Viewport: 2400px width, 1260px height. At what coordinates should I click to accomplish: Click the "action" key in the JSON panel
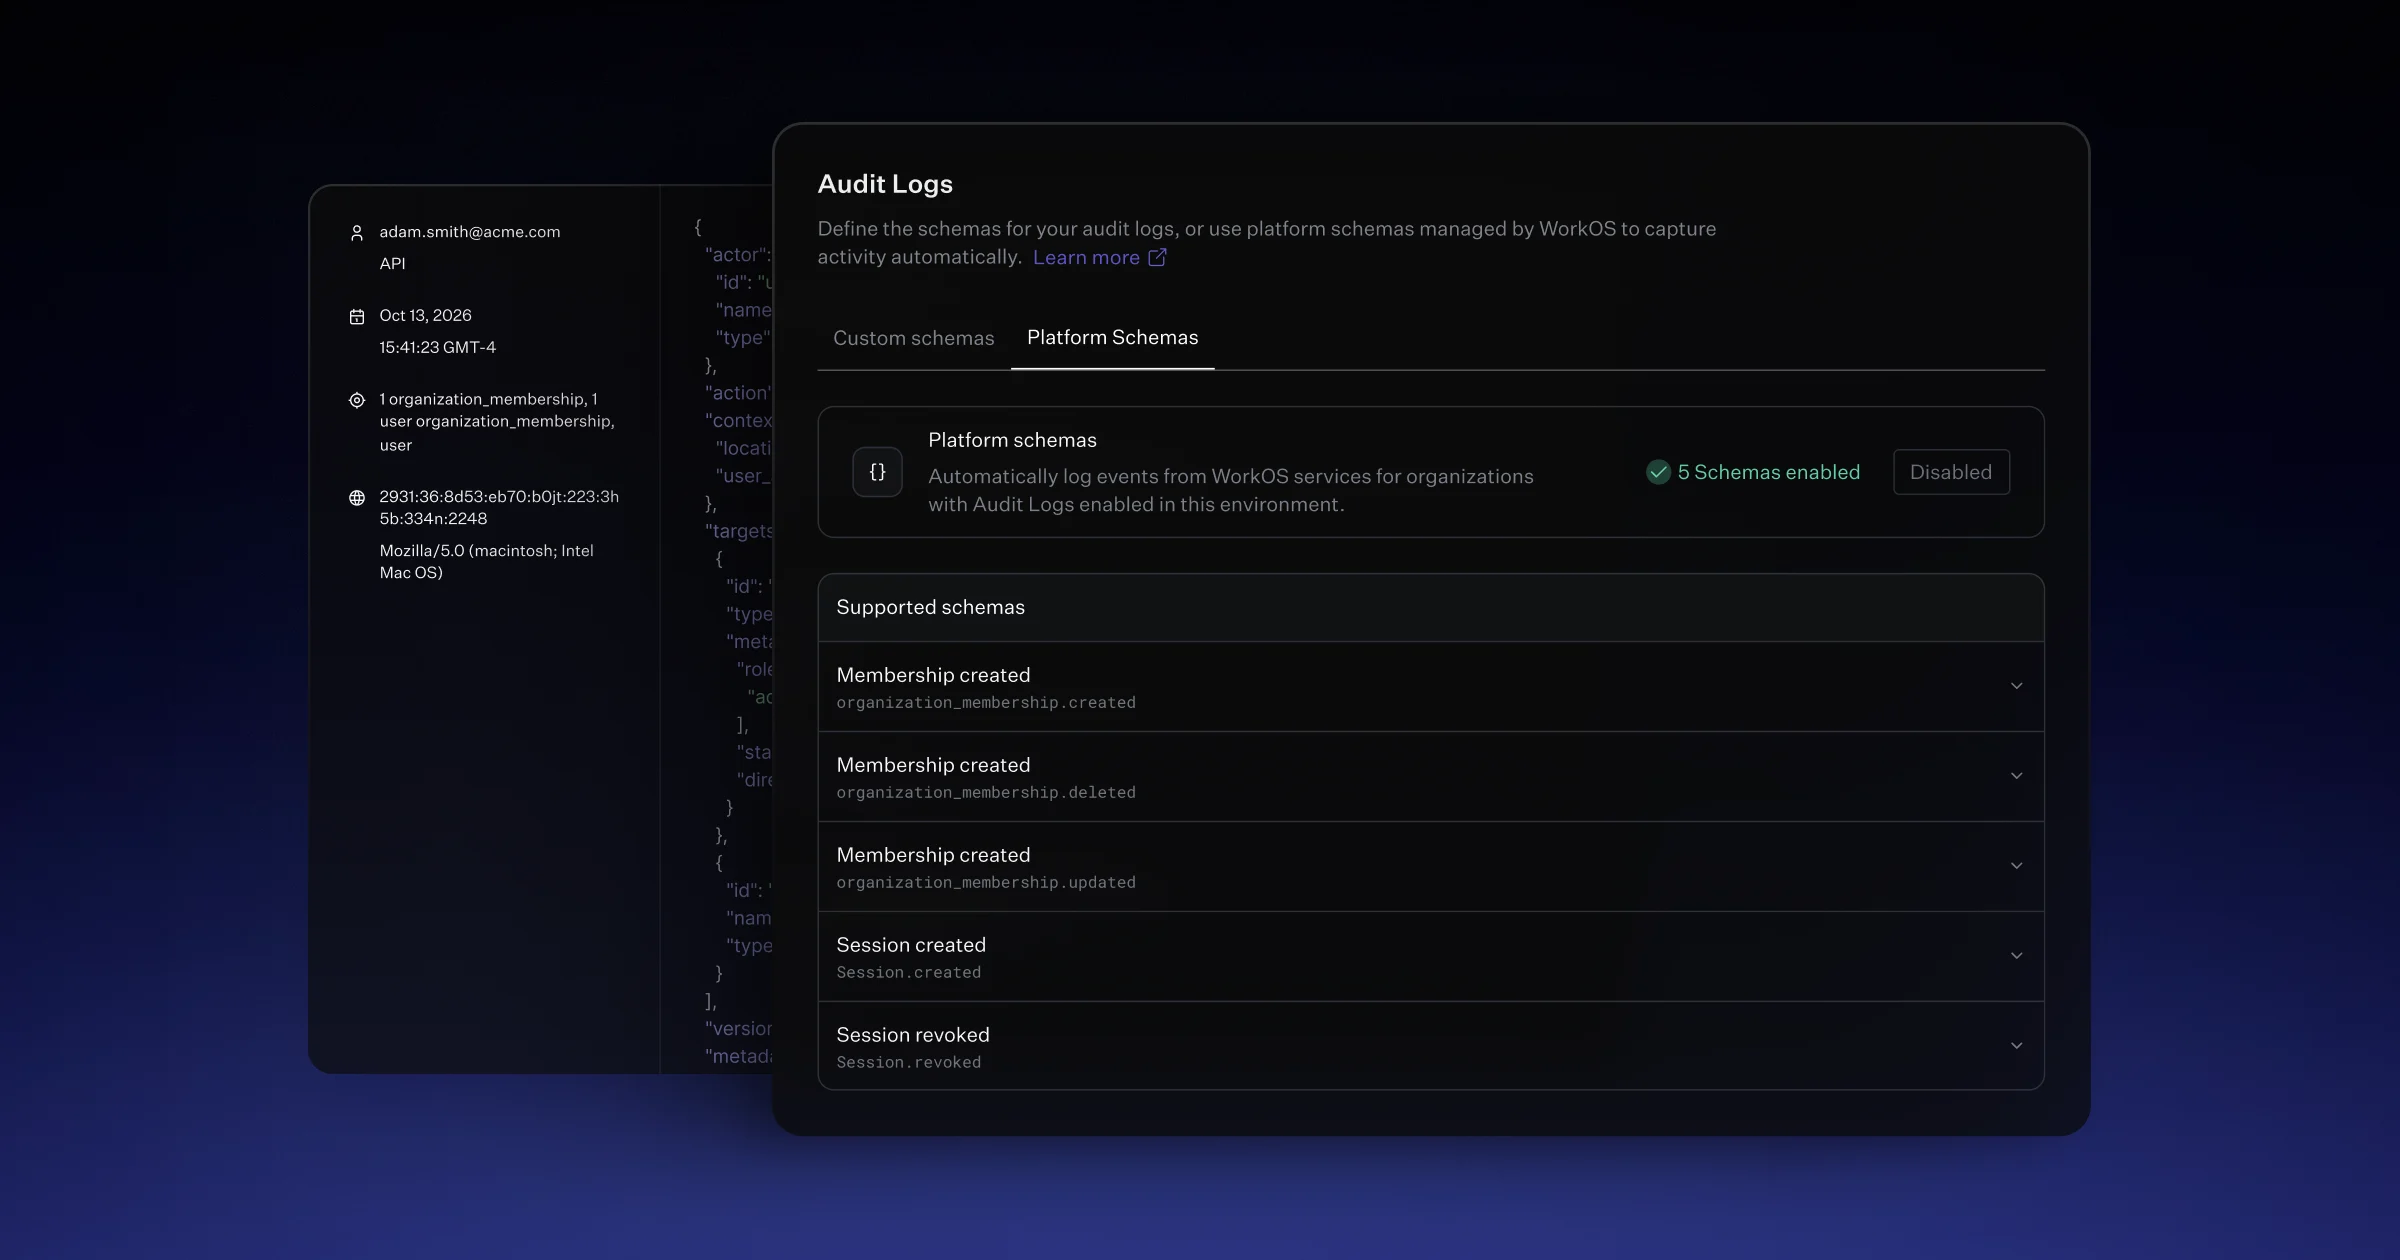tap(737, 393)
